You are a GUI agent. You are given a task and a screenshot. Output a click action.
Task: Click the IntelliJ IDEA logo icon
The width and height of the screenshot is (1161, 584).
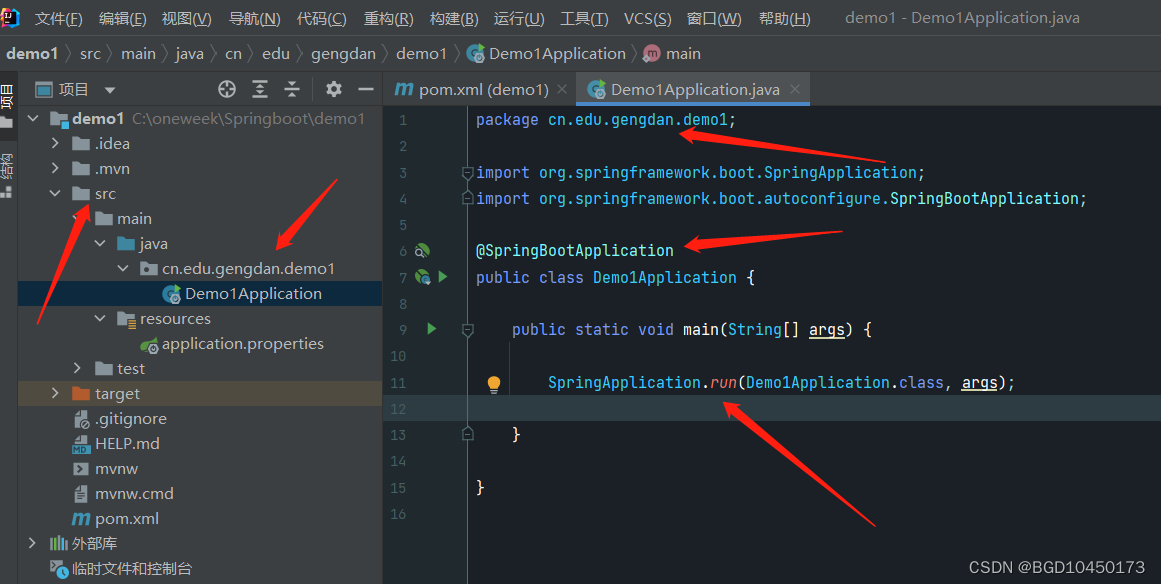[10, 18]
